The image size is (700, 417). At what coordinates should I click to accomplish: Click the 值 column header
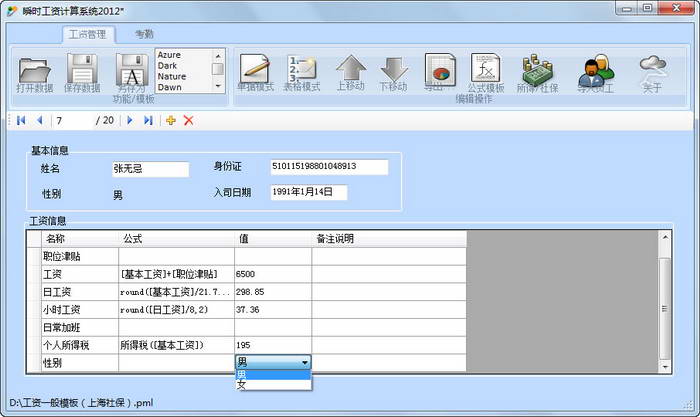tap(273, 239)
